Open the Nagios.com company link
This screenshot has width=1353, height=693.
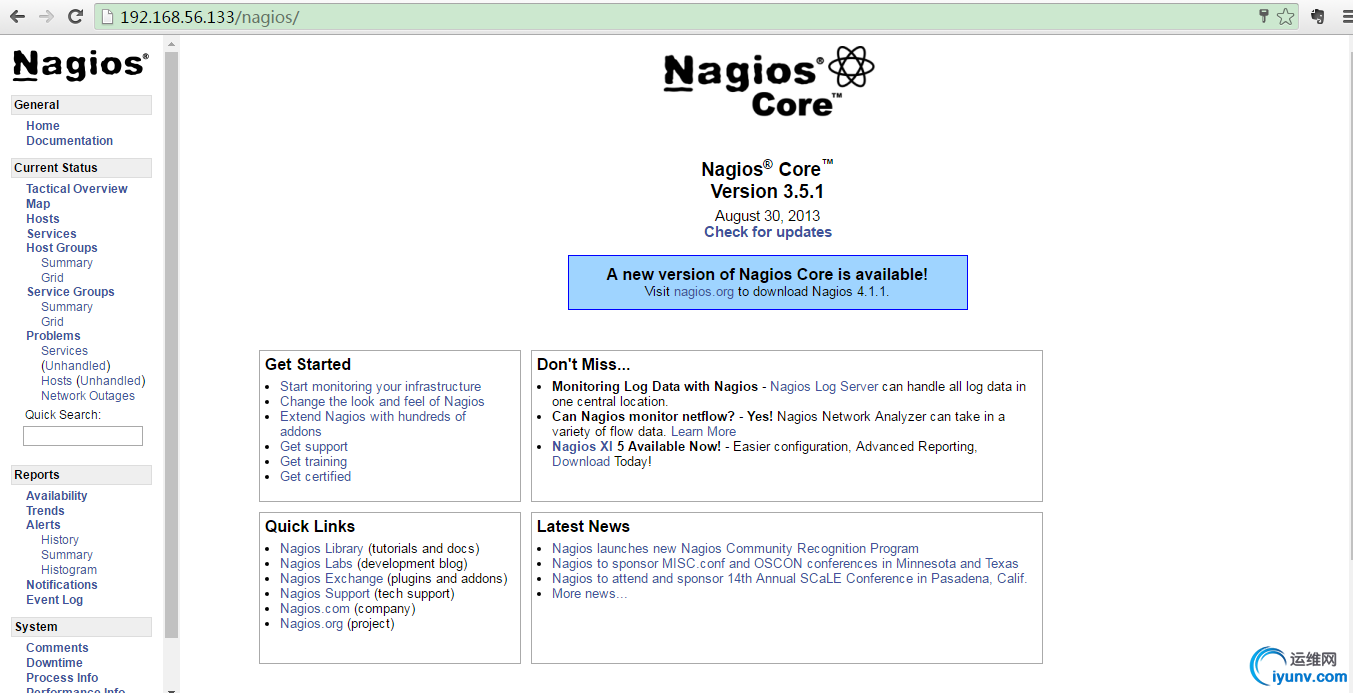click(x=315, y=609)
